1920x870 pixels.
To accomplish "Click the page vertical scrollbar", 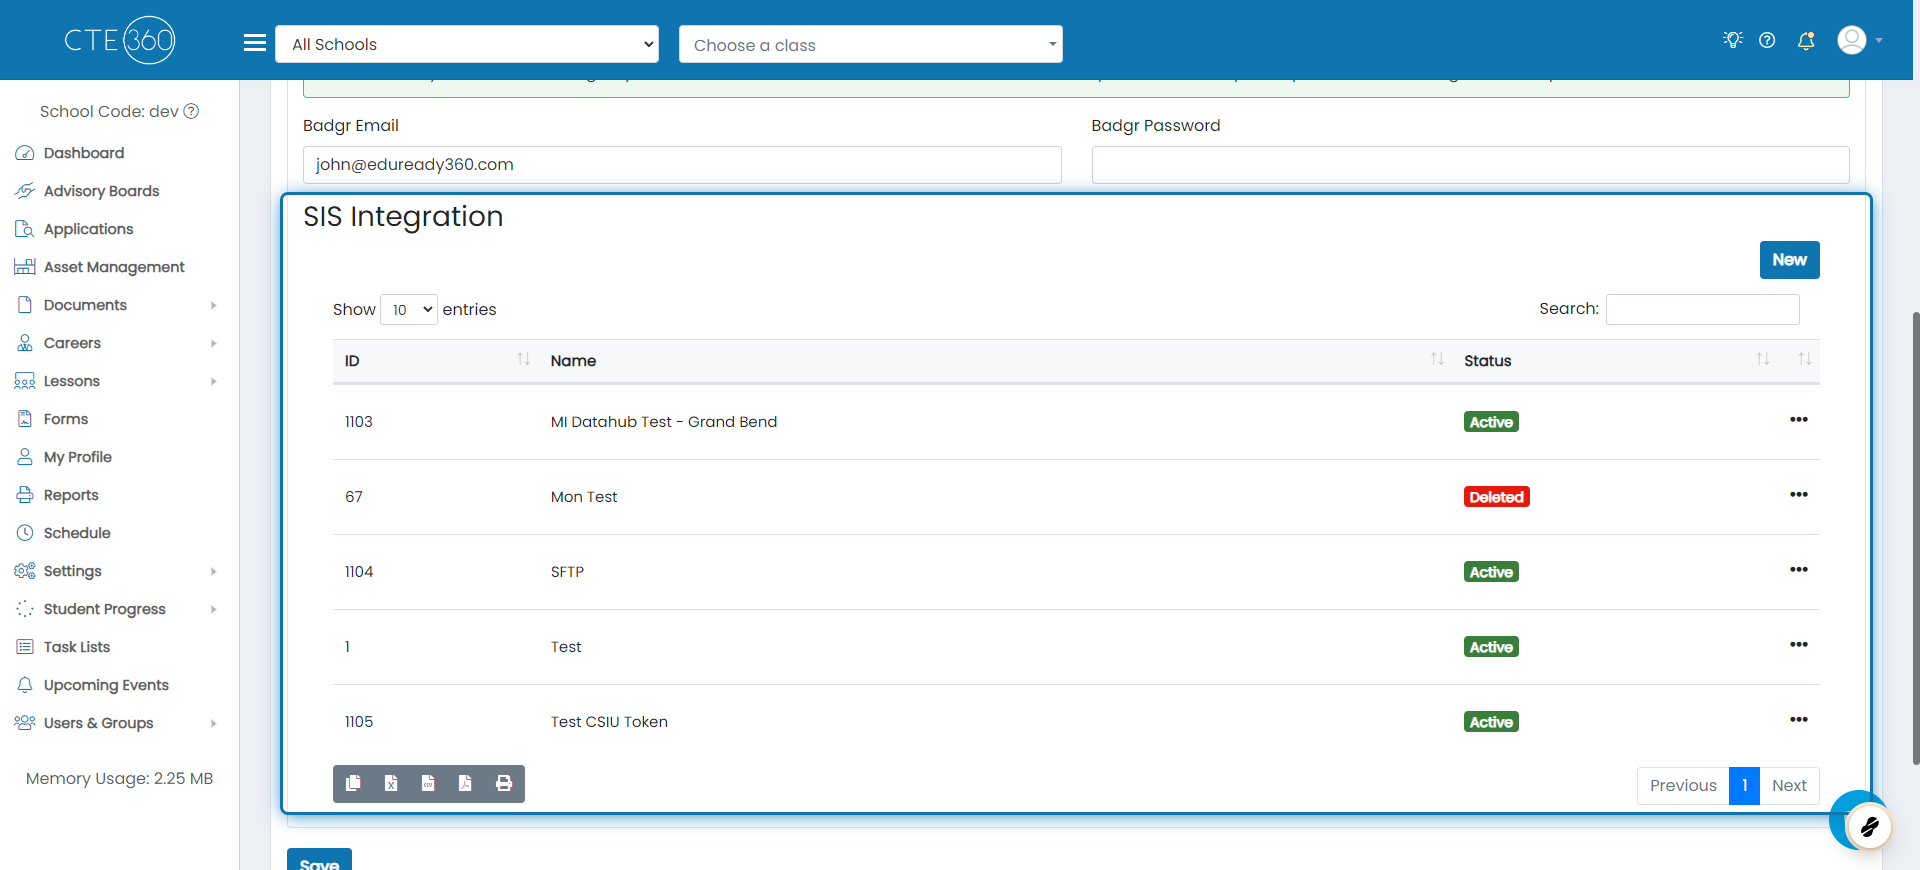I will (x=1915, y=538).
